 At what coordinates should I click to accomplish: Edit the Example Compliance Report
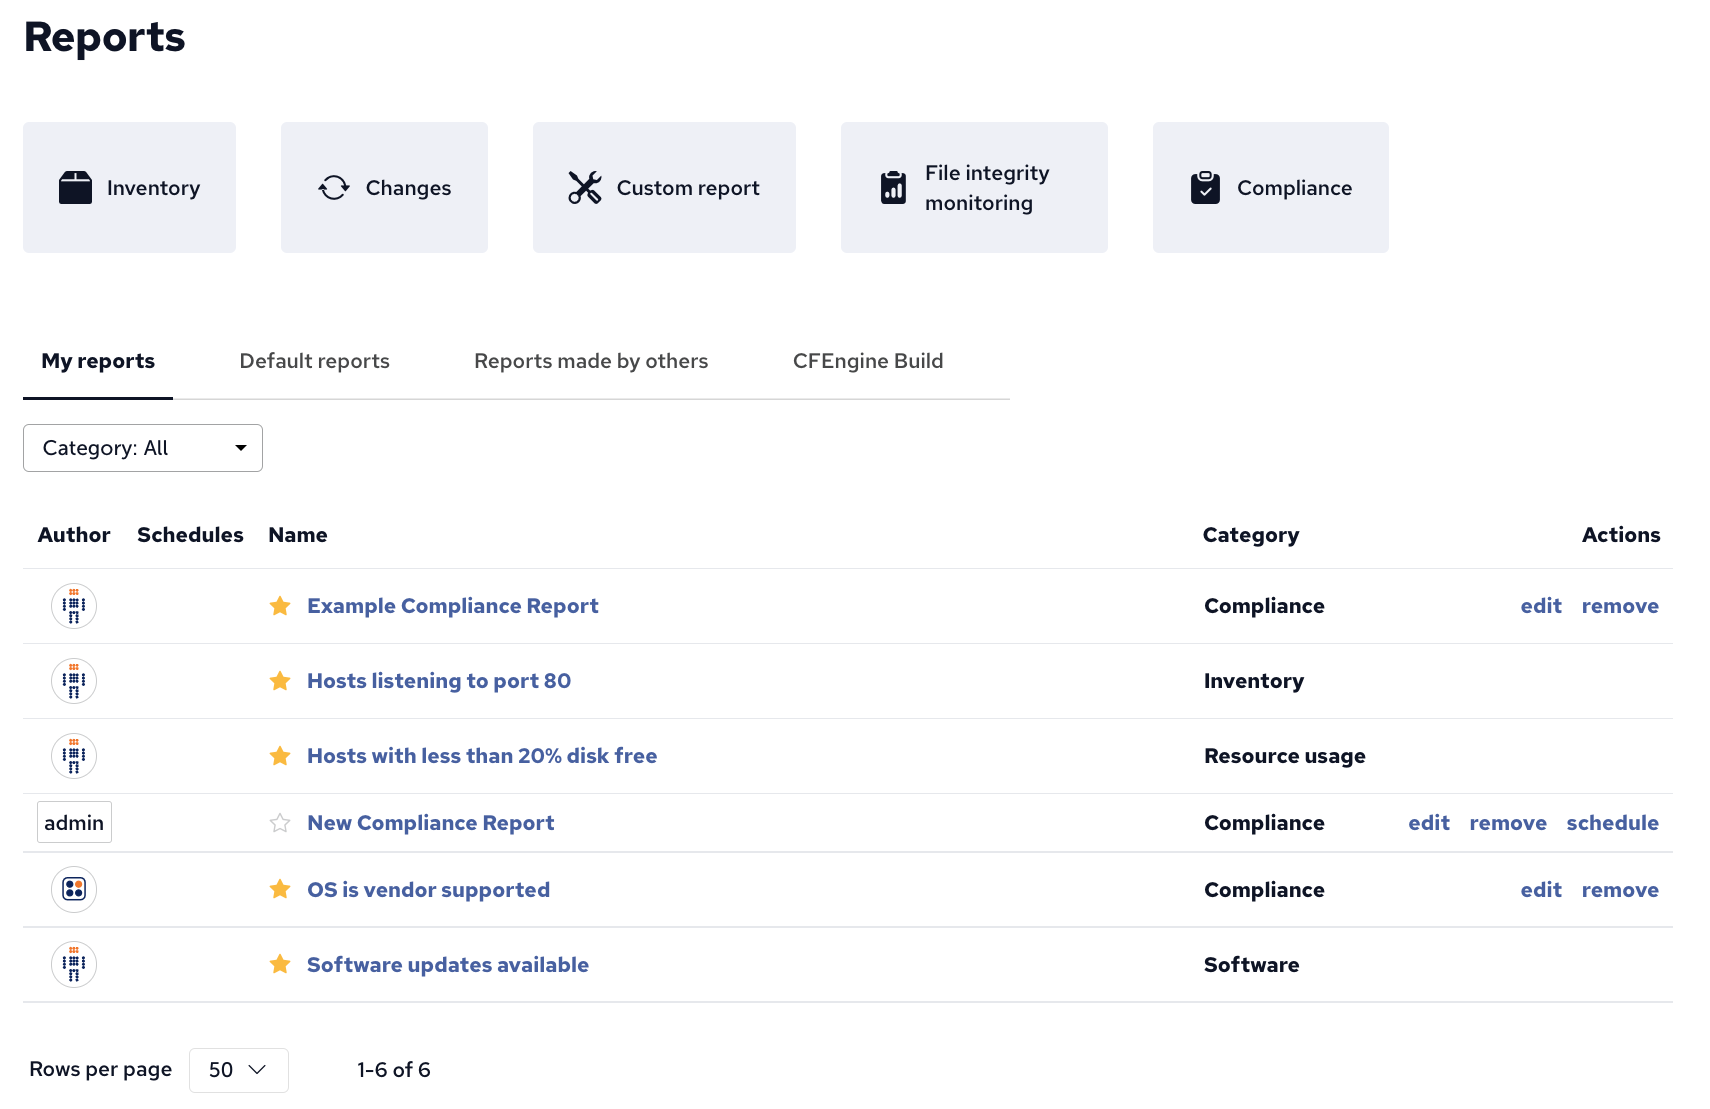coord(1541,606)
